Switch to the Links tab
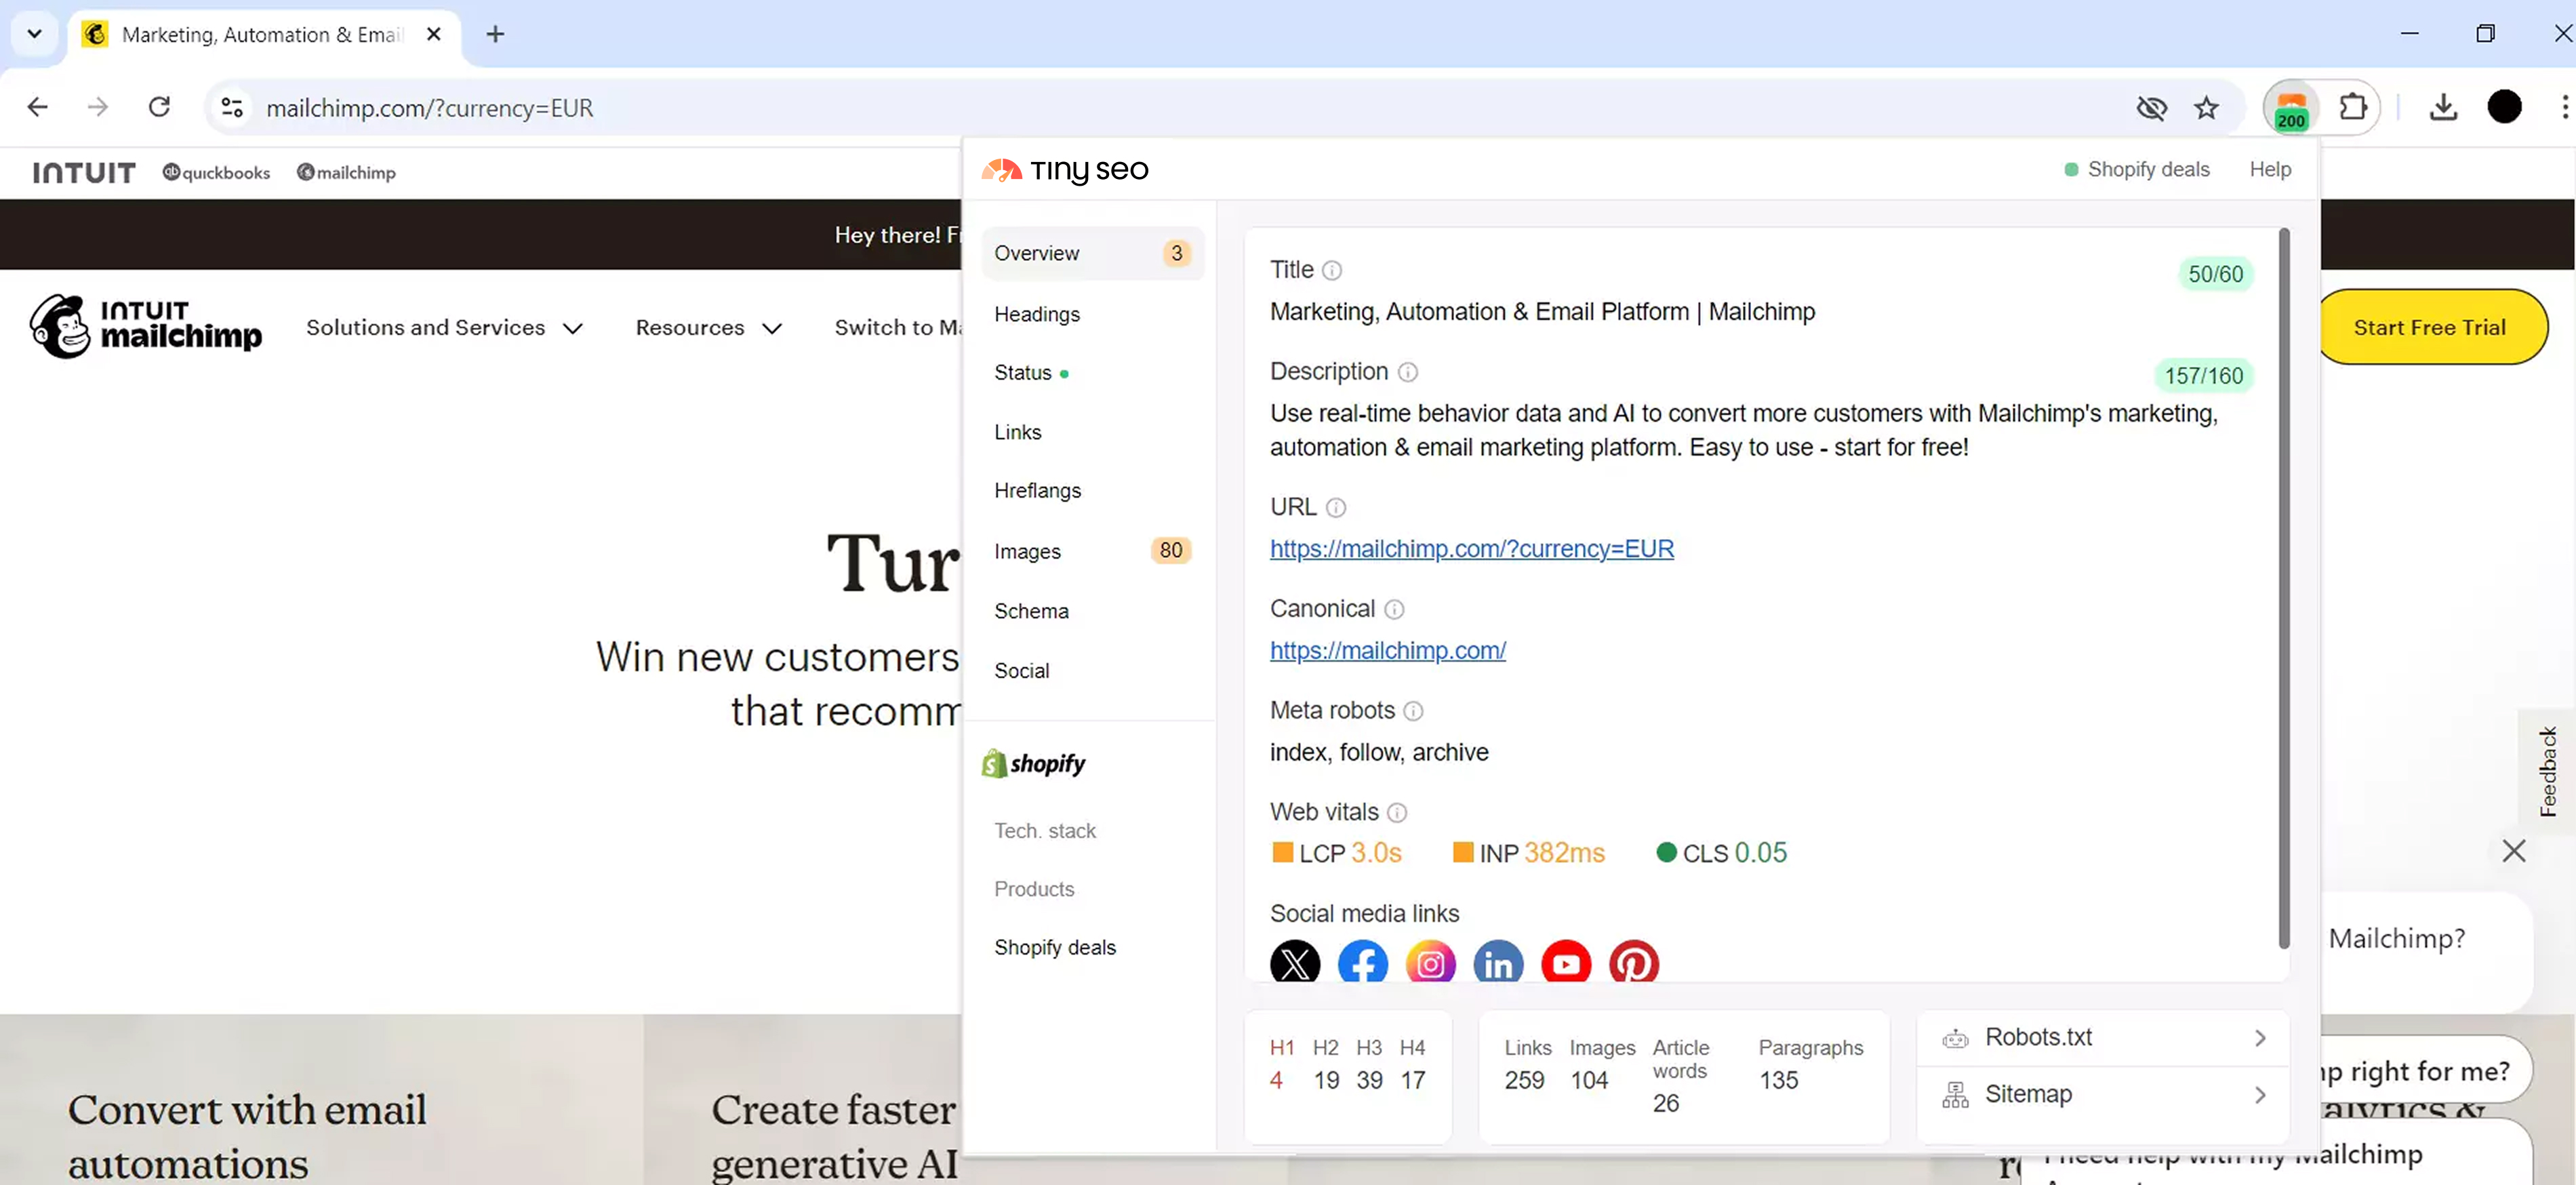Screen dimensions: 2576x1185 click(x=1017, y=432)
